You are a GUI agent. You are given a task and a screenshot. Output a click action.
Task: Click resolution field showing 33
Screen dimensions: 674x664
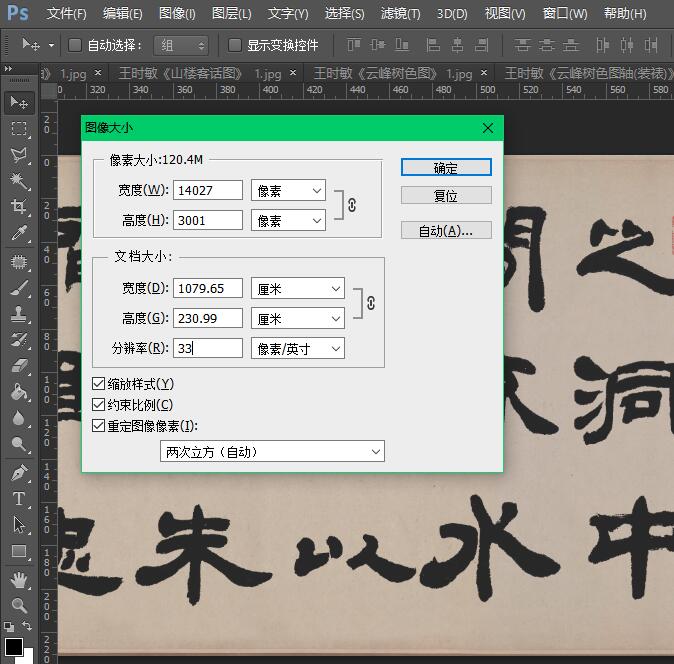click(x=208, y=349)
